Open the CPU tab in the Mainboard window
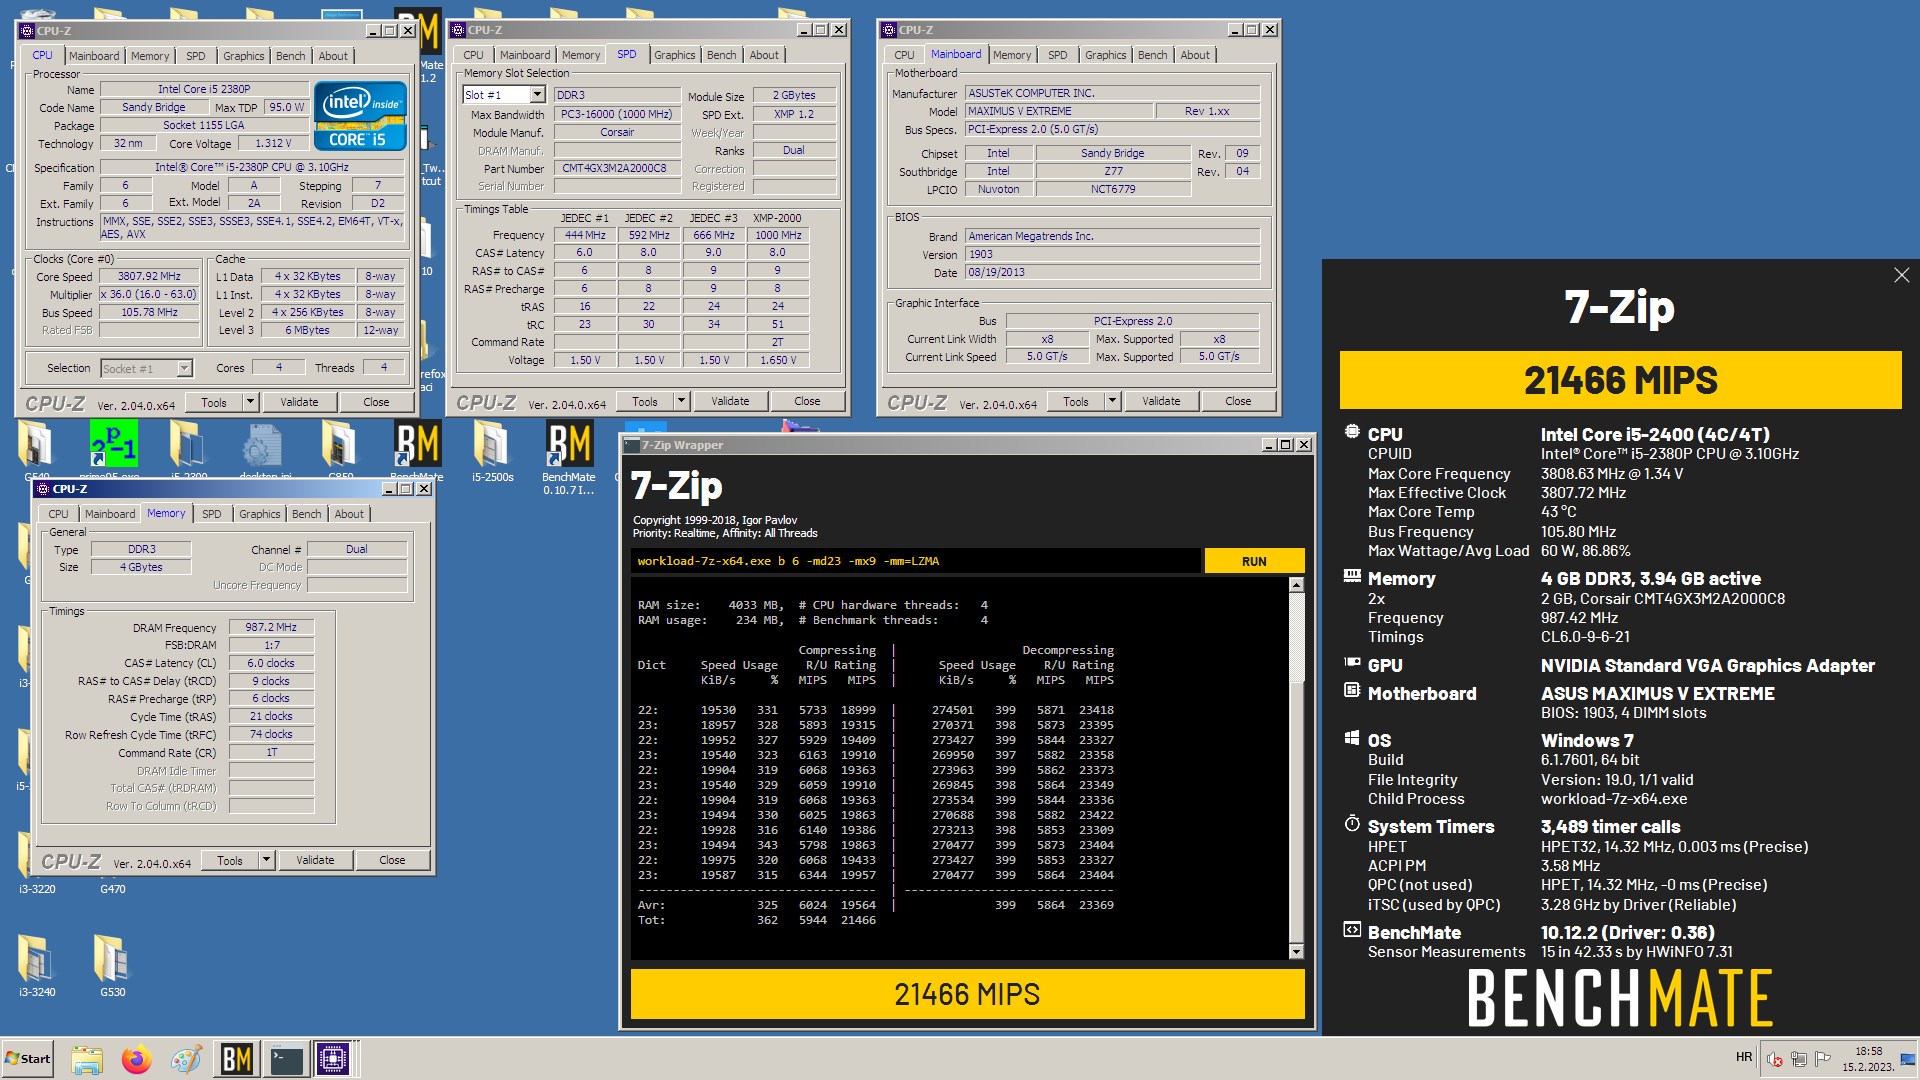The width and height of the screenshot is (1920, 1080). pos(904,55)
